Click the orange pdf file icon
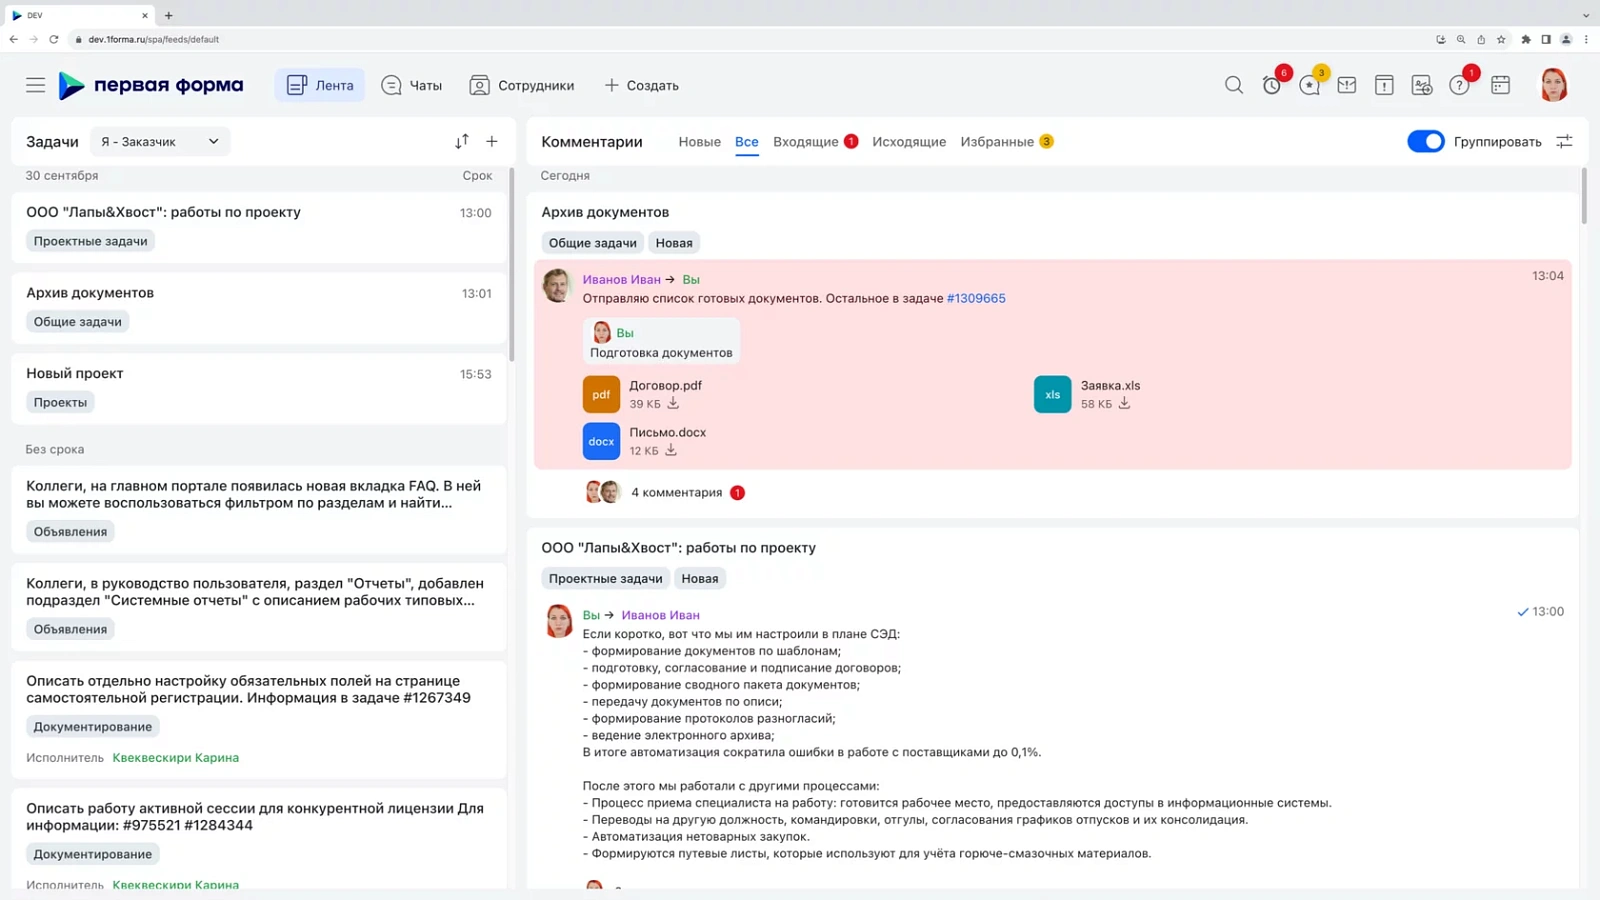 tap(601, 394)
